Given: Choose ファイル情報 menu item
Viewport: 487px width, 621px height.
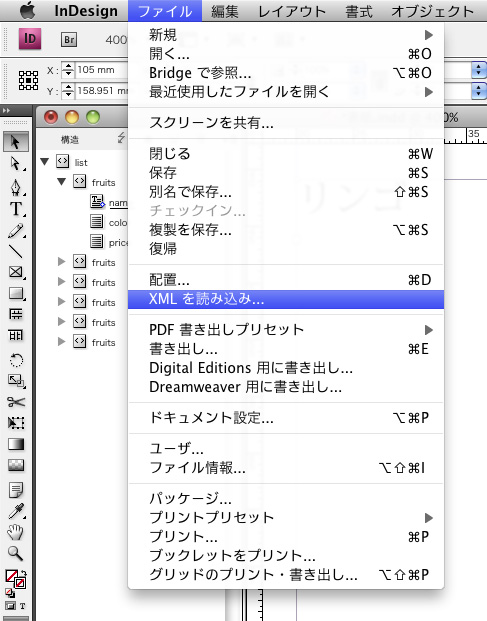Looking at the screenshot, I should point(286,468).
